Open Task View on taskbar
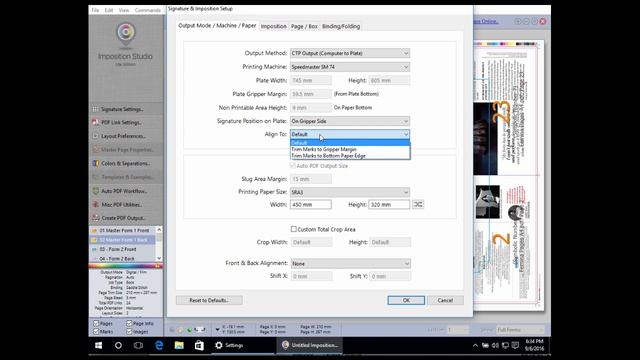Viewport: 640px width, 360px height. pyautogui.click(x=138, y=345)
